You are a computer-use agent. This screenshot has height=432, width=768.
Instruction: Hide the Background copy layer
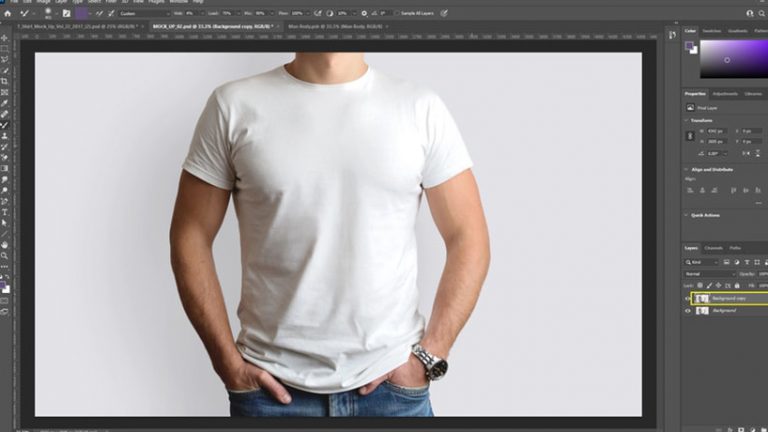688,298
